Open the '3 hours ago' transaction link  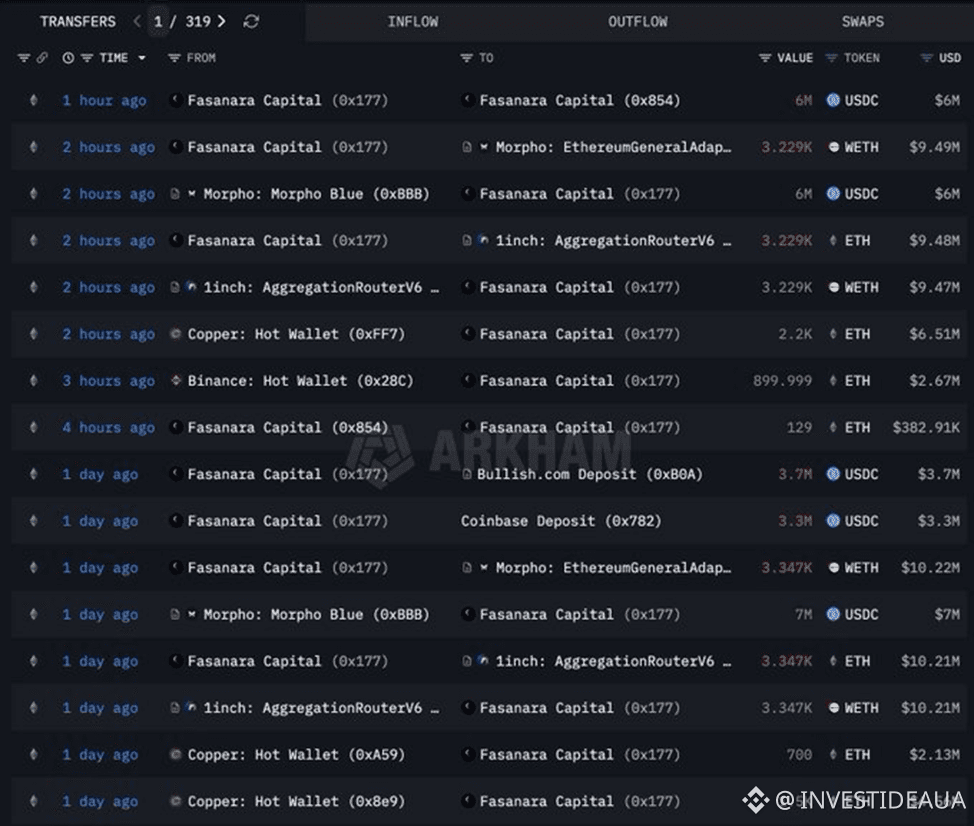[108, 381]
